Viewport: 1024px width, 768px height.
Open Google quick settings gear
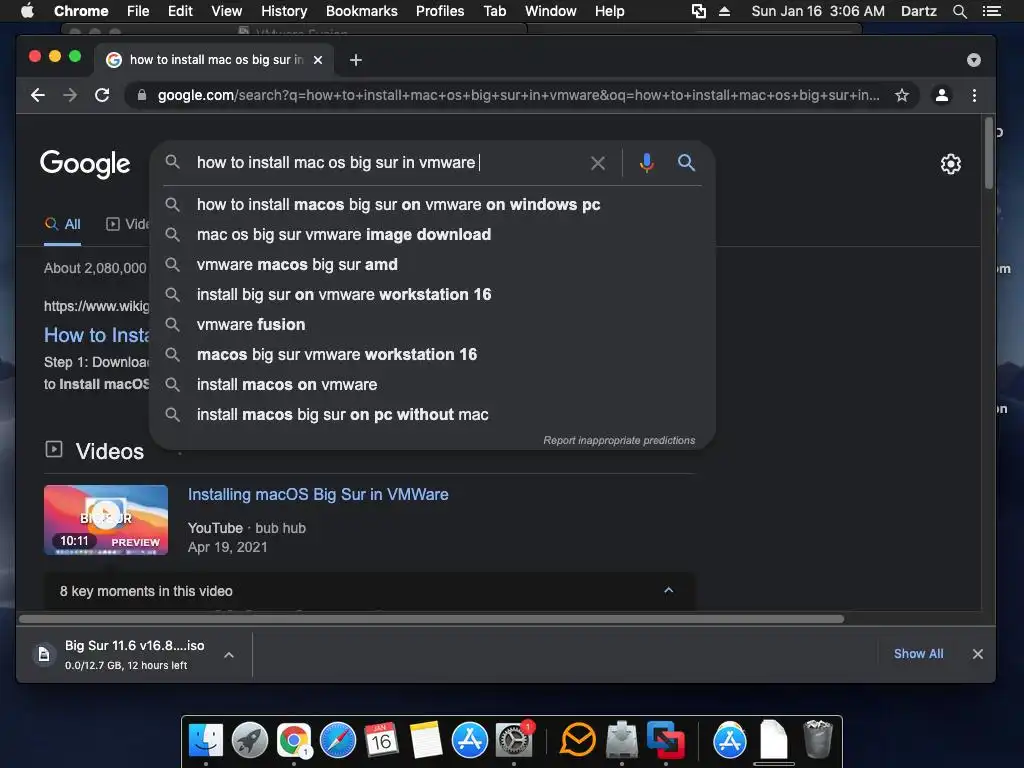pos(951,164)
